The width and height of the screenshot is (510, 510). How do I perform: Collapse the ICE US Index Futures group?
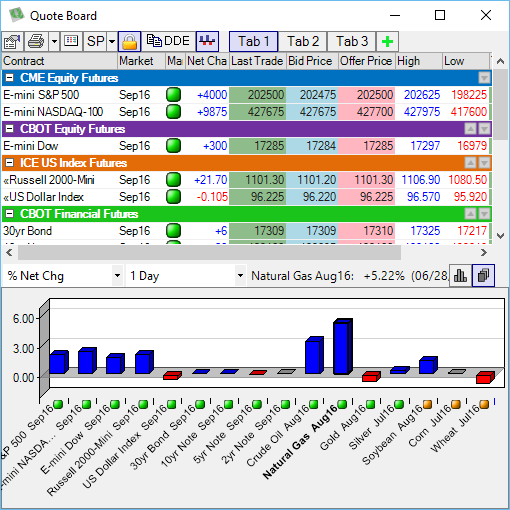click(x=10, y=163)
